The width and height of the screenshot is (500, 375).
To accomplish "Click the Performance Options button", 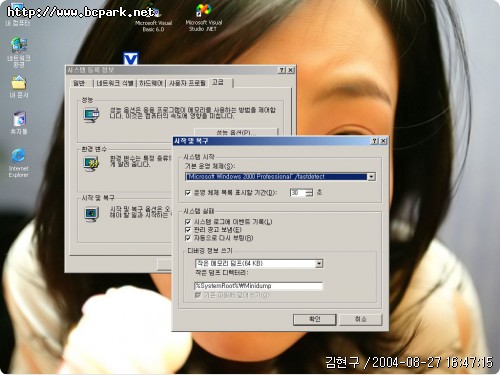I will tap(236, 132).
